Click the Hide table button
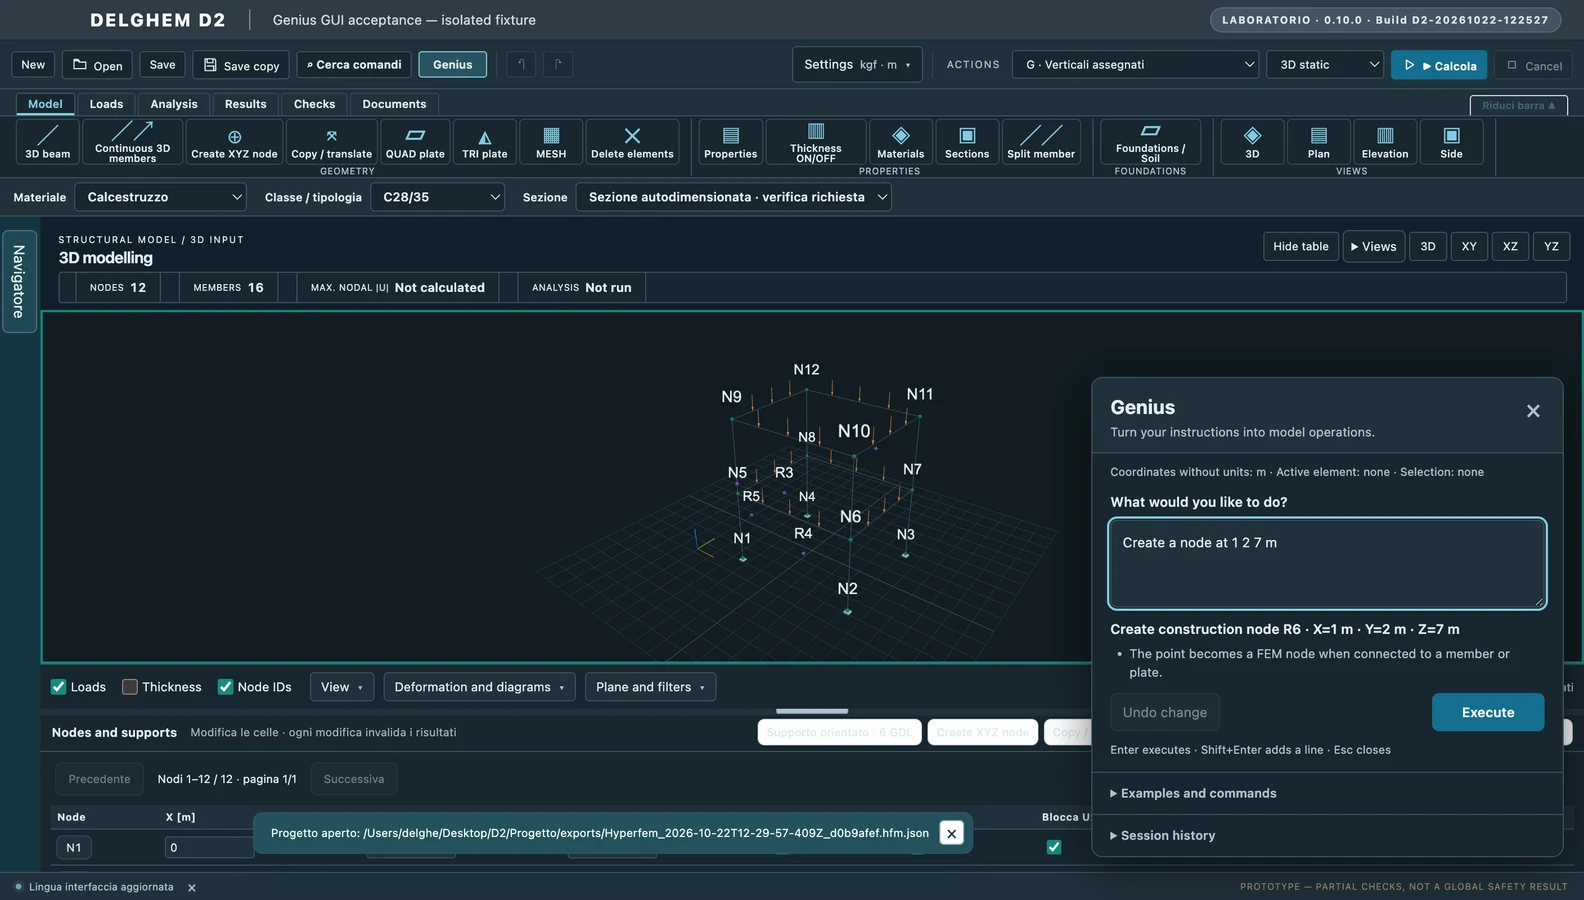This screenshot has width=1584, height=900. 1301,246
